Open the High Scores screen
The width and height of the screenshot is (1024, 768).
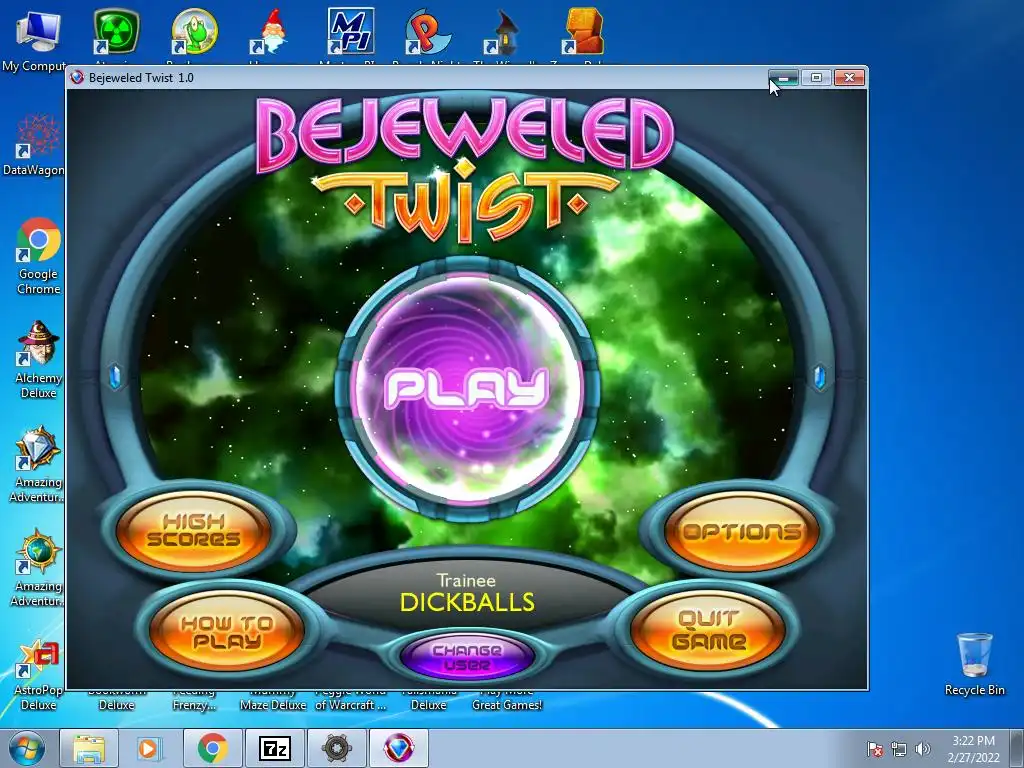point(193,530)
